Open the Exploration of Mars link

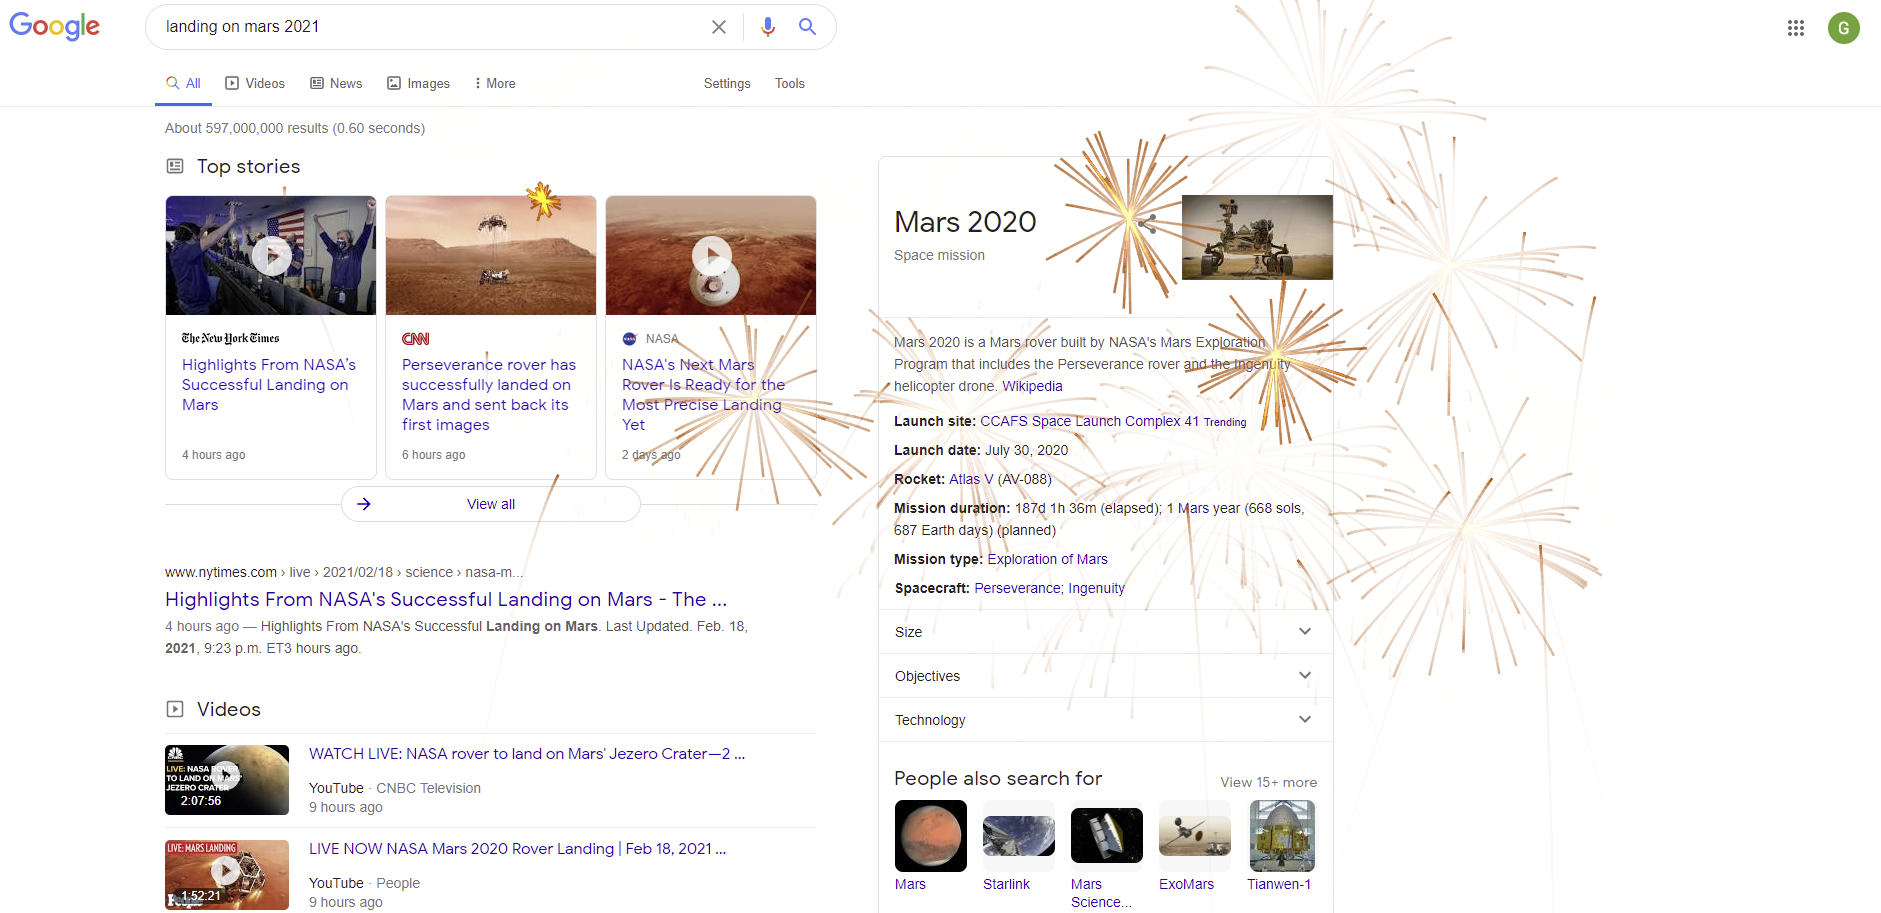pos(1047,559)
